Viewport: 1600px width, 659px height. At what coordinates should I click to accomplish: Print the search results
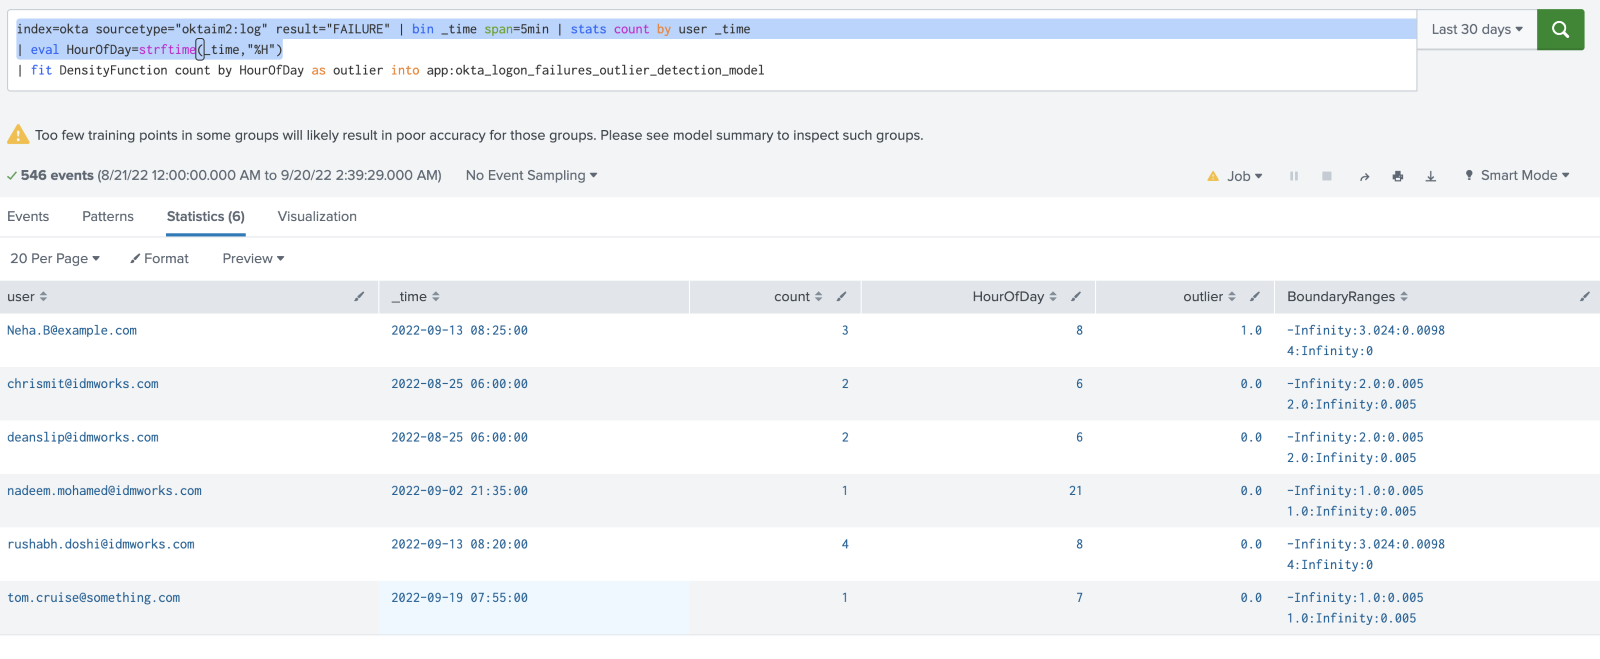click(x=1398, y=176)
